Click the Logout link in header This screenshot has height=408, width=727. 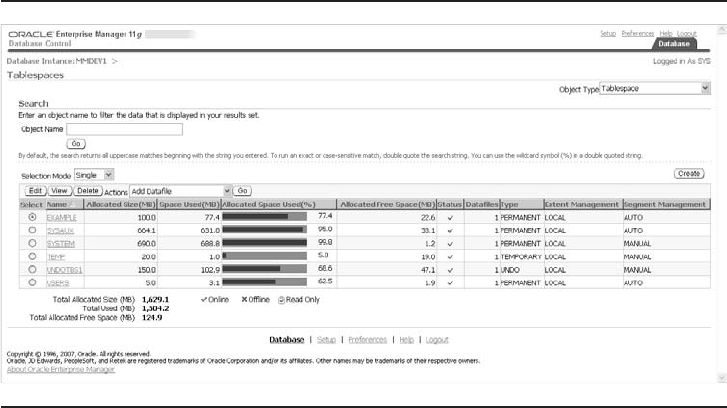tap(687, 33)
